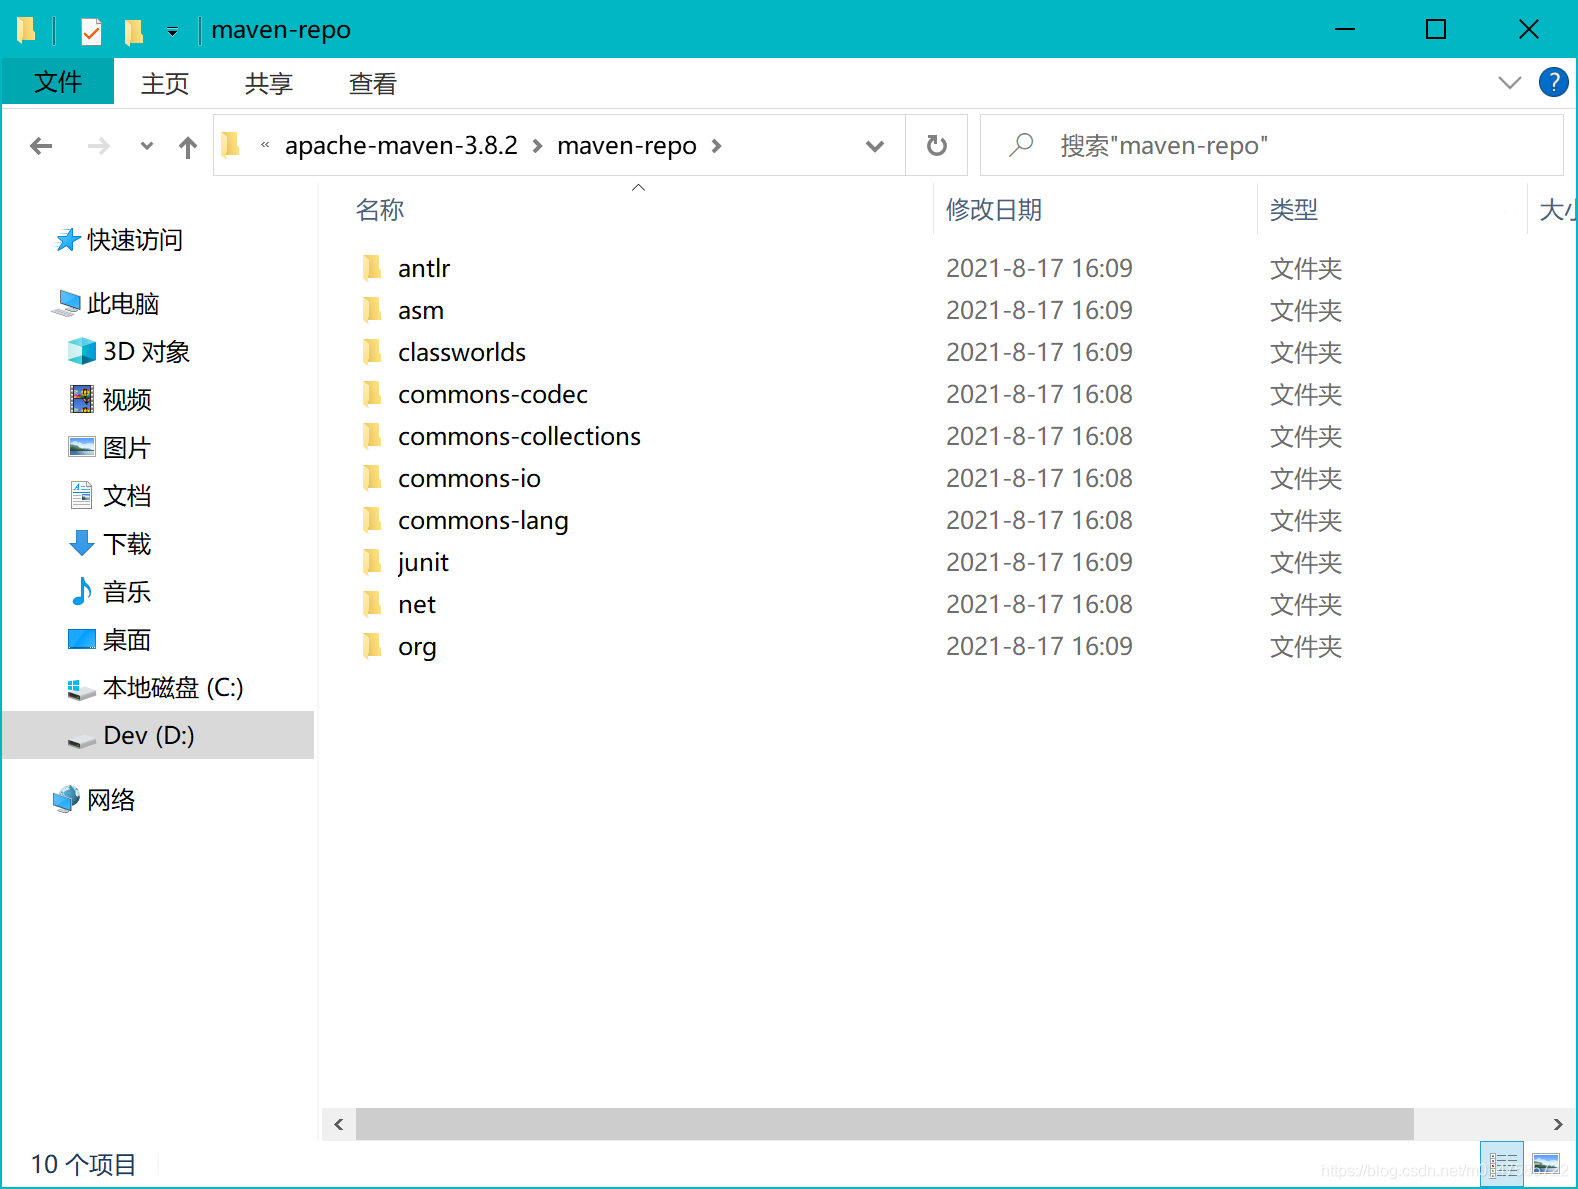
Task: Sort by the 类型 column header
Action: point(1294,210)
